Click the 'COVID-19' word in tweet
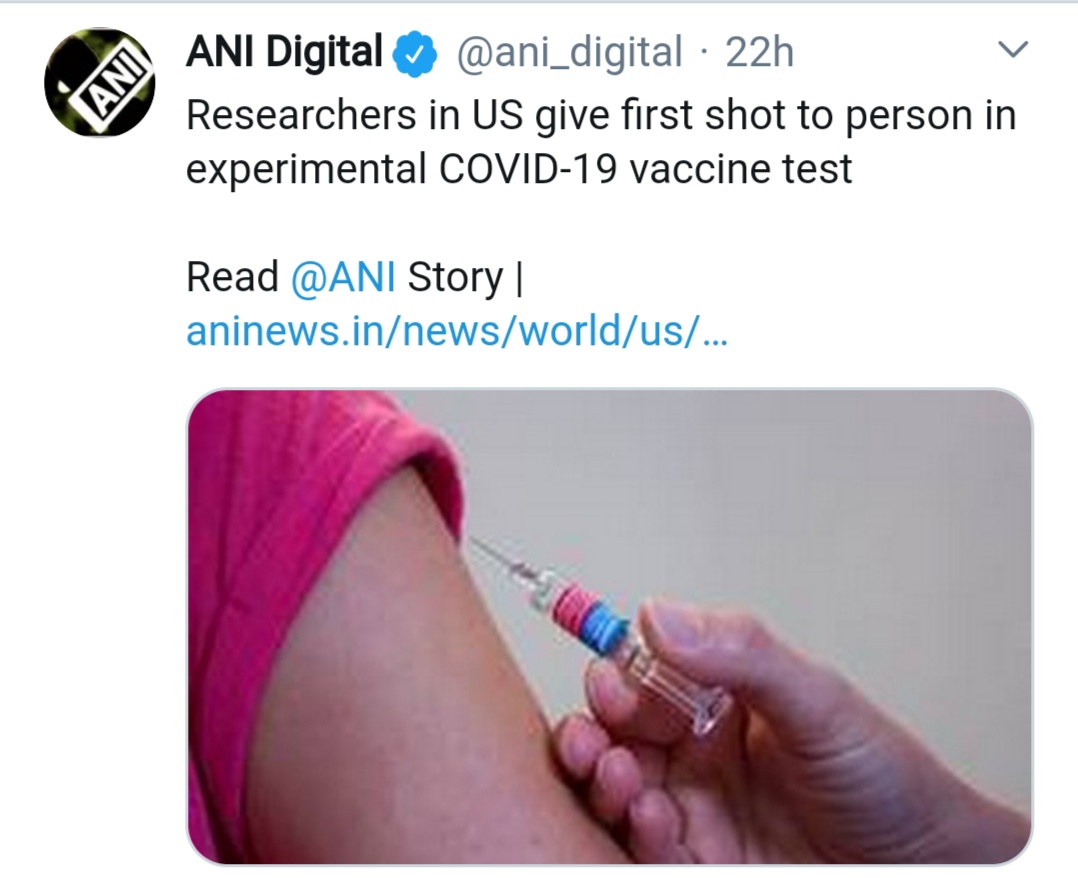 click(527, 169)
